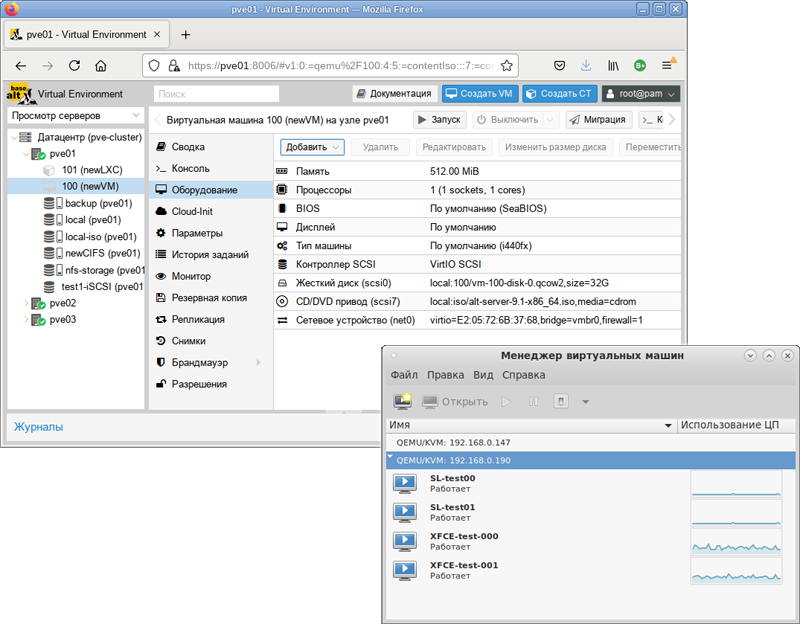The image size is (800, 624).
Task: Open the Вид menu
Action: click(483, 375)
